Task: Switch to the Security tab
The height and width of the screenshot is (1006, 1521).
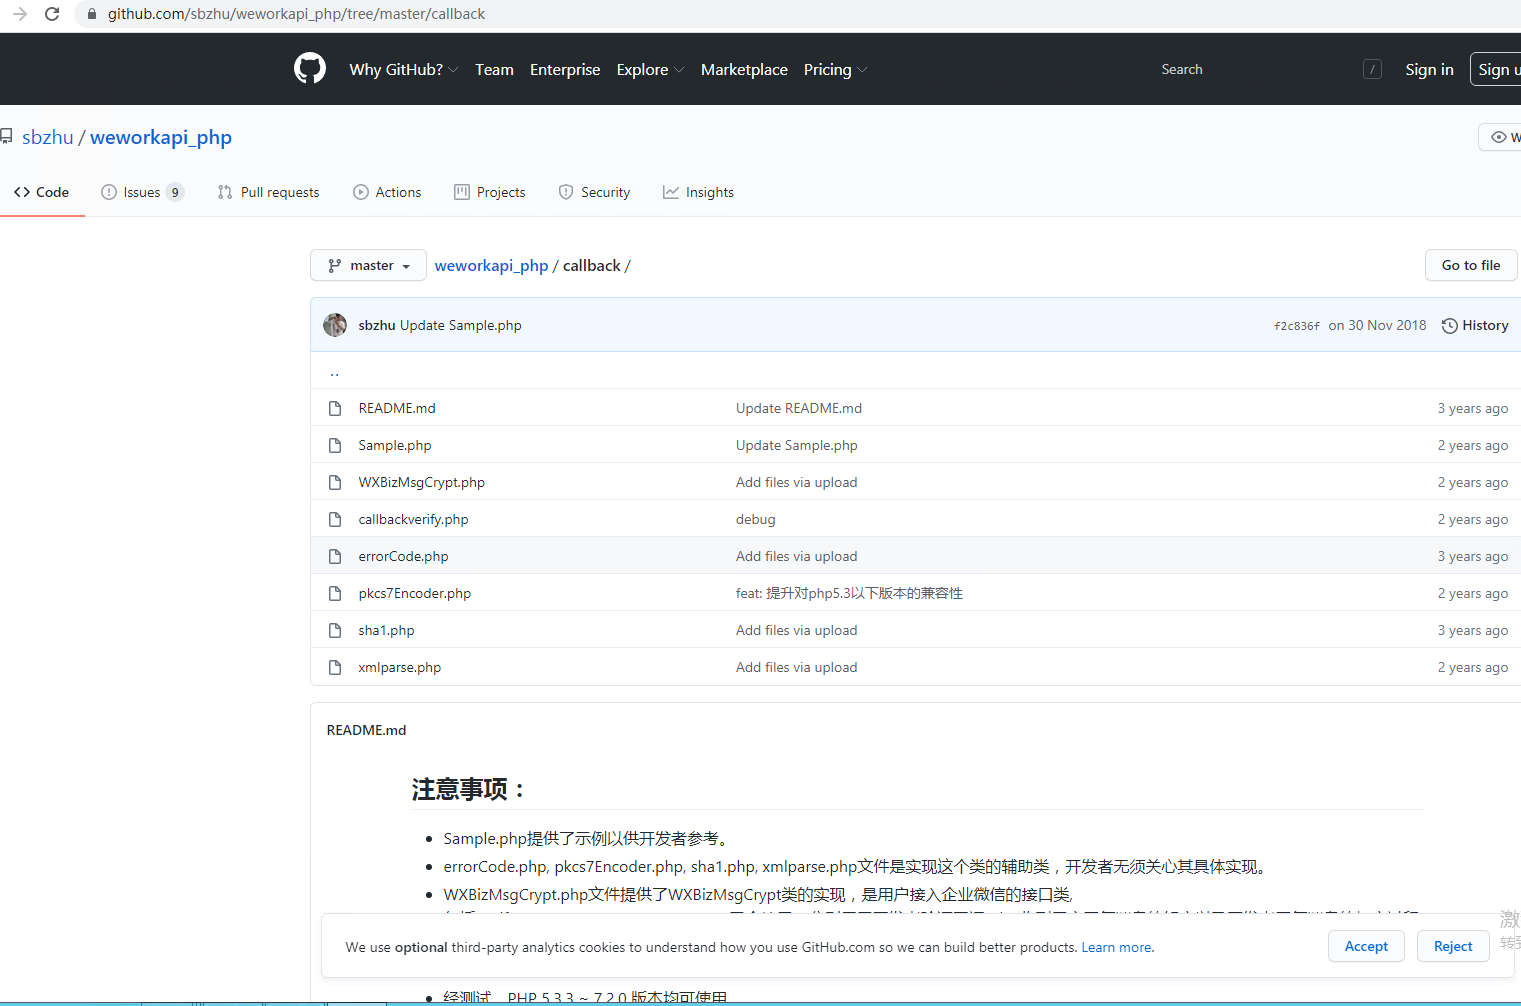Action: [x=594, y=192]
